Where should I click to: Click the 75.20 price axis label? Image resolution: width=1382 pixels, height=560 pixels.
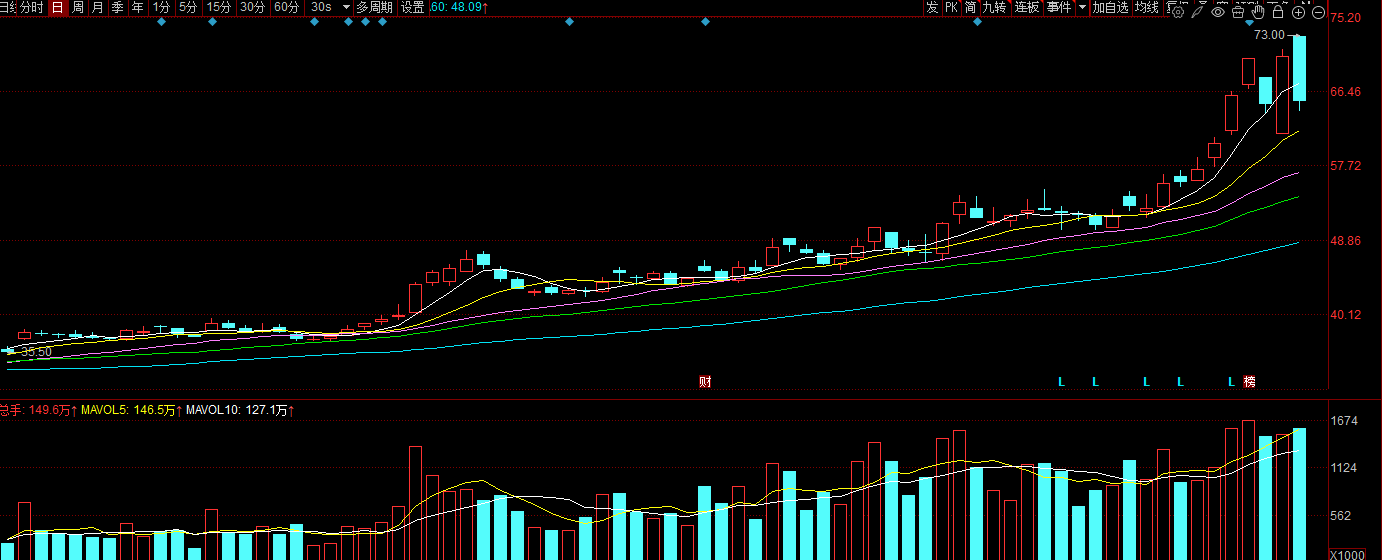[1346, 18]
